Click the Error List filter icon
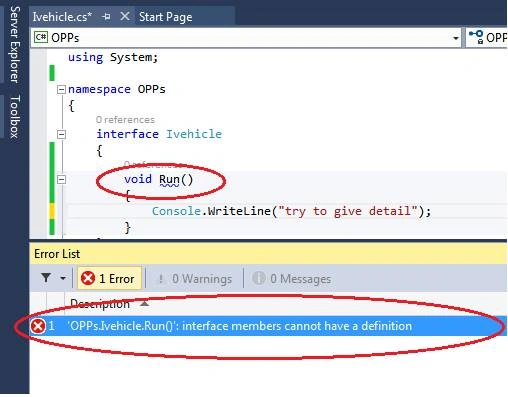The height and width of the screenshot is (397, 508). [46, 278]
